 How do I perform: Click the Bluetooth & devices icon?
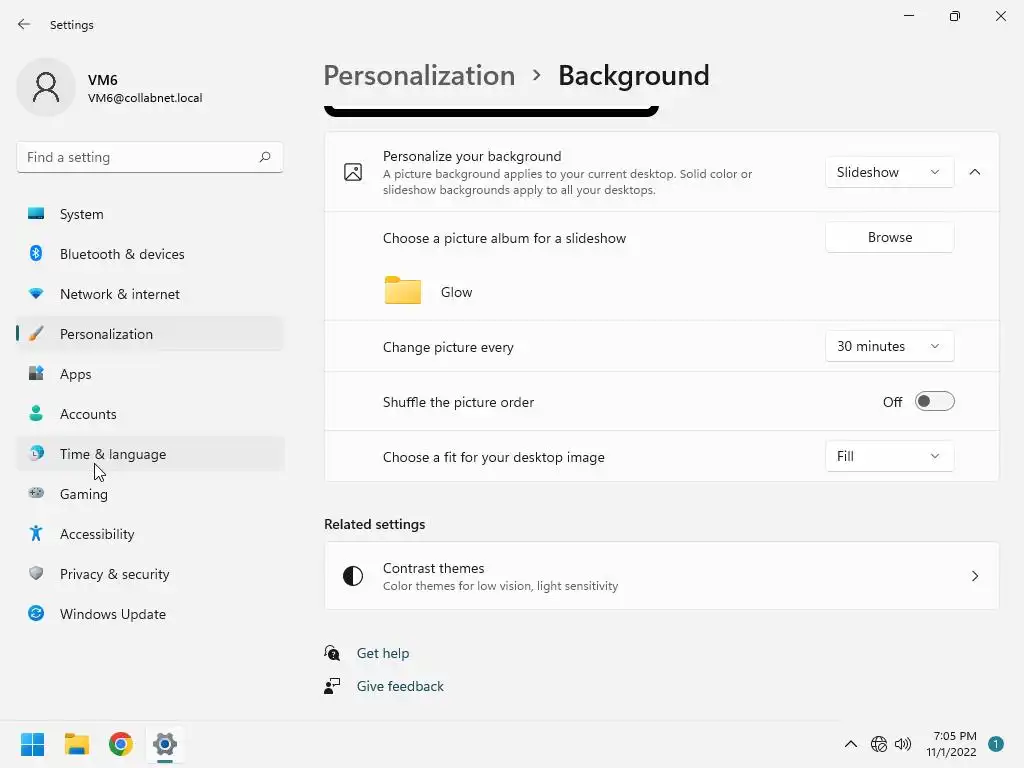[x=36, y=254]
